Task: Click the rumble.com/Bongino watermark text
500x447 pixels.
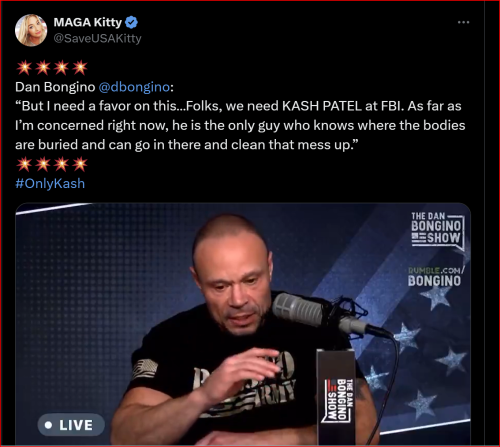Action: point(435,277)
